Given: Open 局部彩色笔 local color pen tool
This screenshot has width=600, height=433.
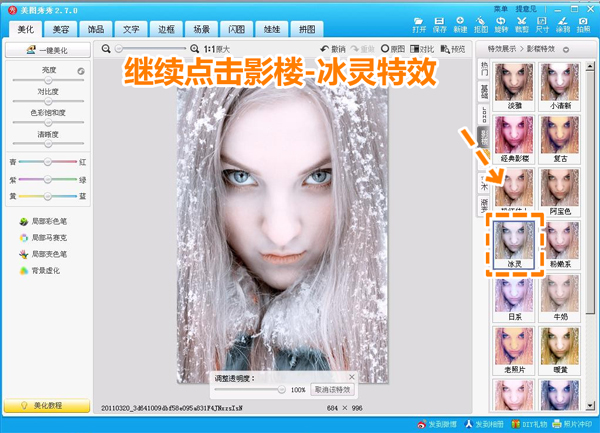Looking at the screenshot, I should [x=45, y=221].
